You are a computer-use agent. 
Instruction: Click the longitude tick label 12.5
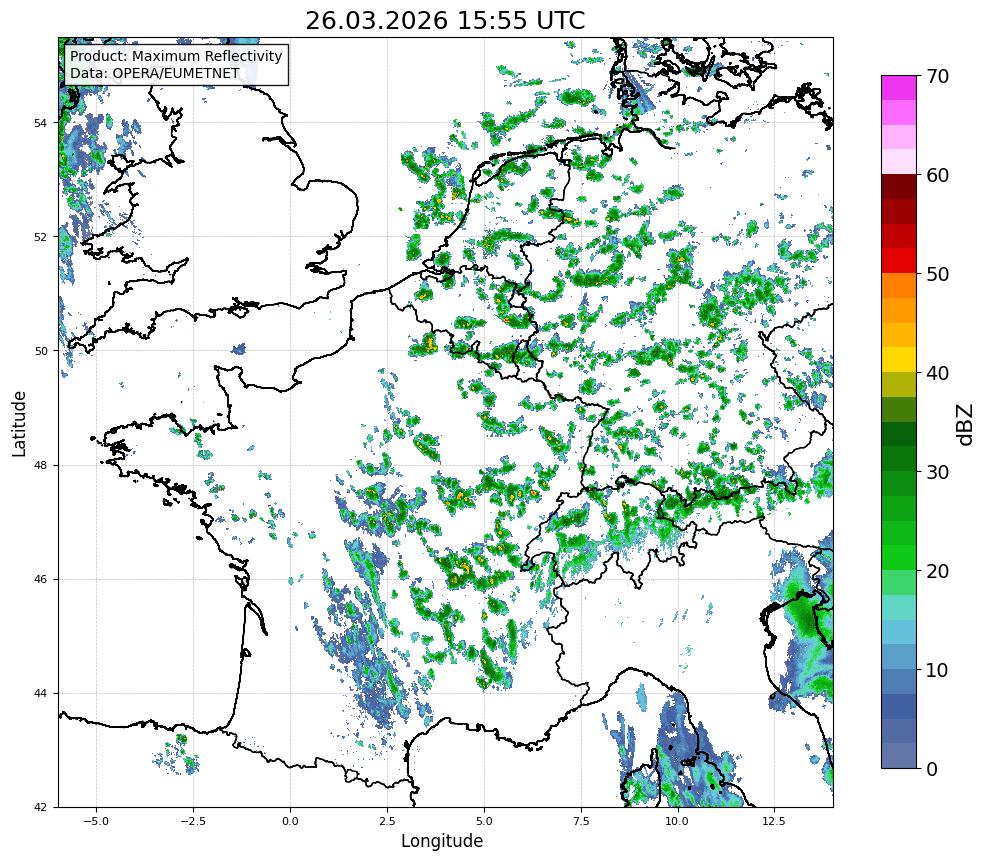click(x=774, y=821)
